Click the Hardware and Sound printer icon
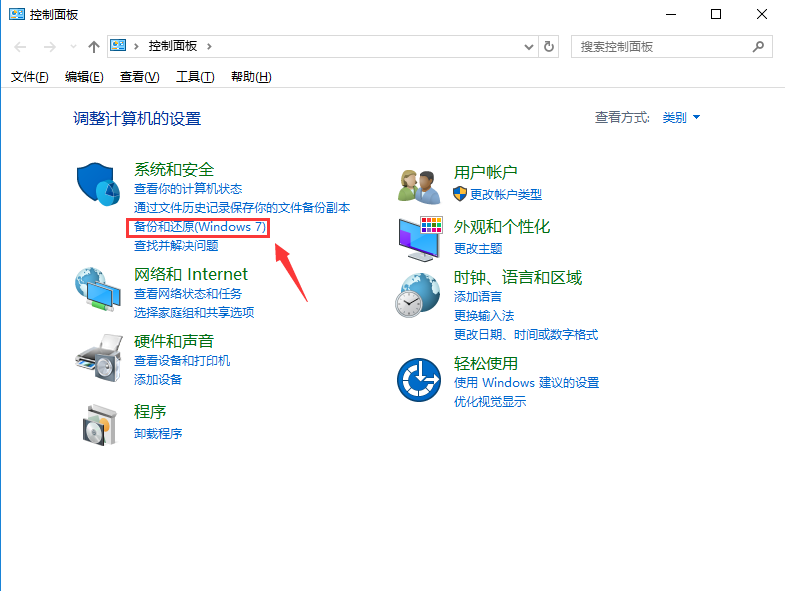 (x=98, y=354)
